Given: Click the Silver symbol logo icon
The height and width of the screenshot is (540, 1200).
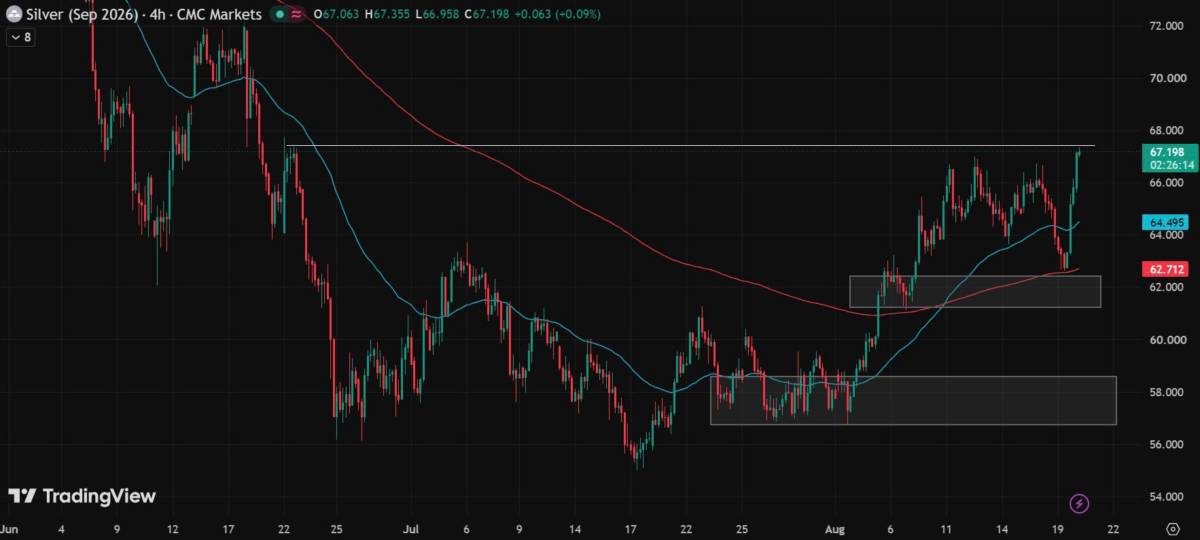Looking at the screenshot, I should (x=14, y=14).
